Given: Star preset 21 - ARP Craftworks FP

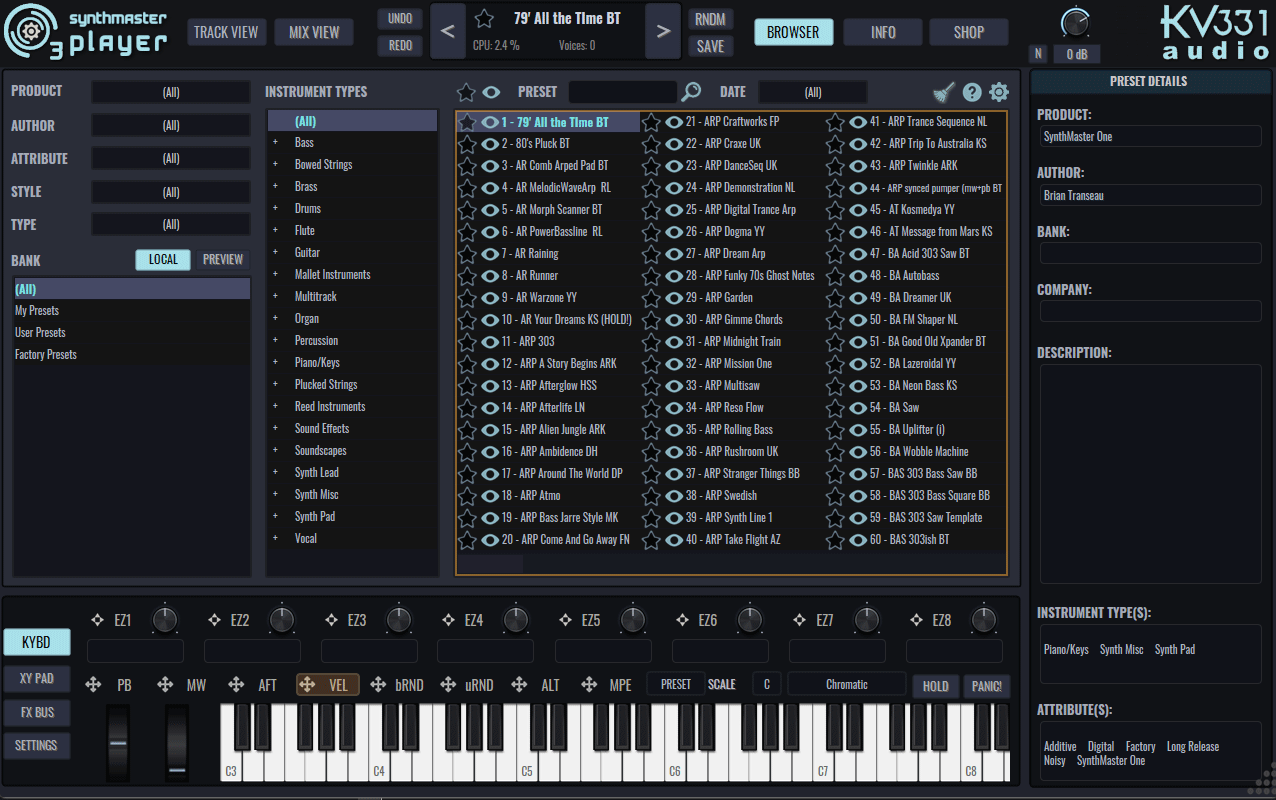Looking at the screenshot, I should pyautogui.click(x=652, y=122).
